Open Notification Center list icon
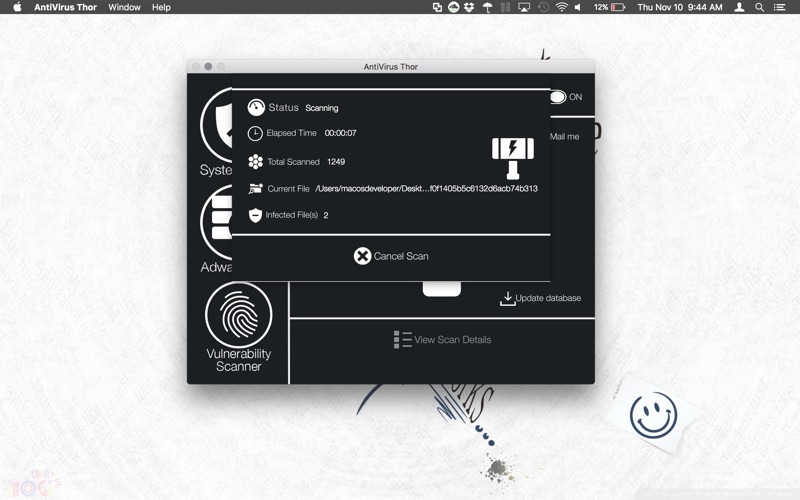 coord(779,7)
